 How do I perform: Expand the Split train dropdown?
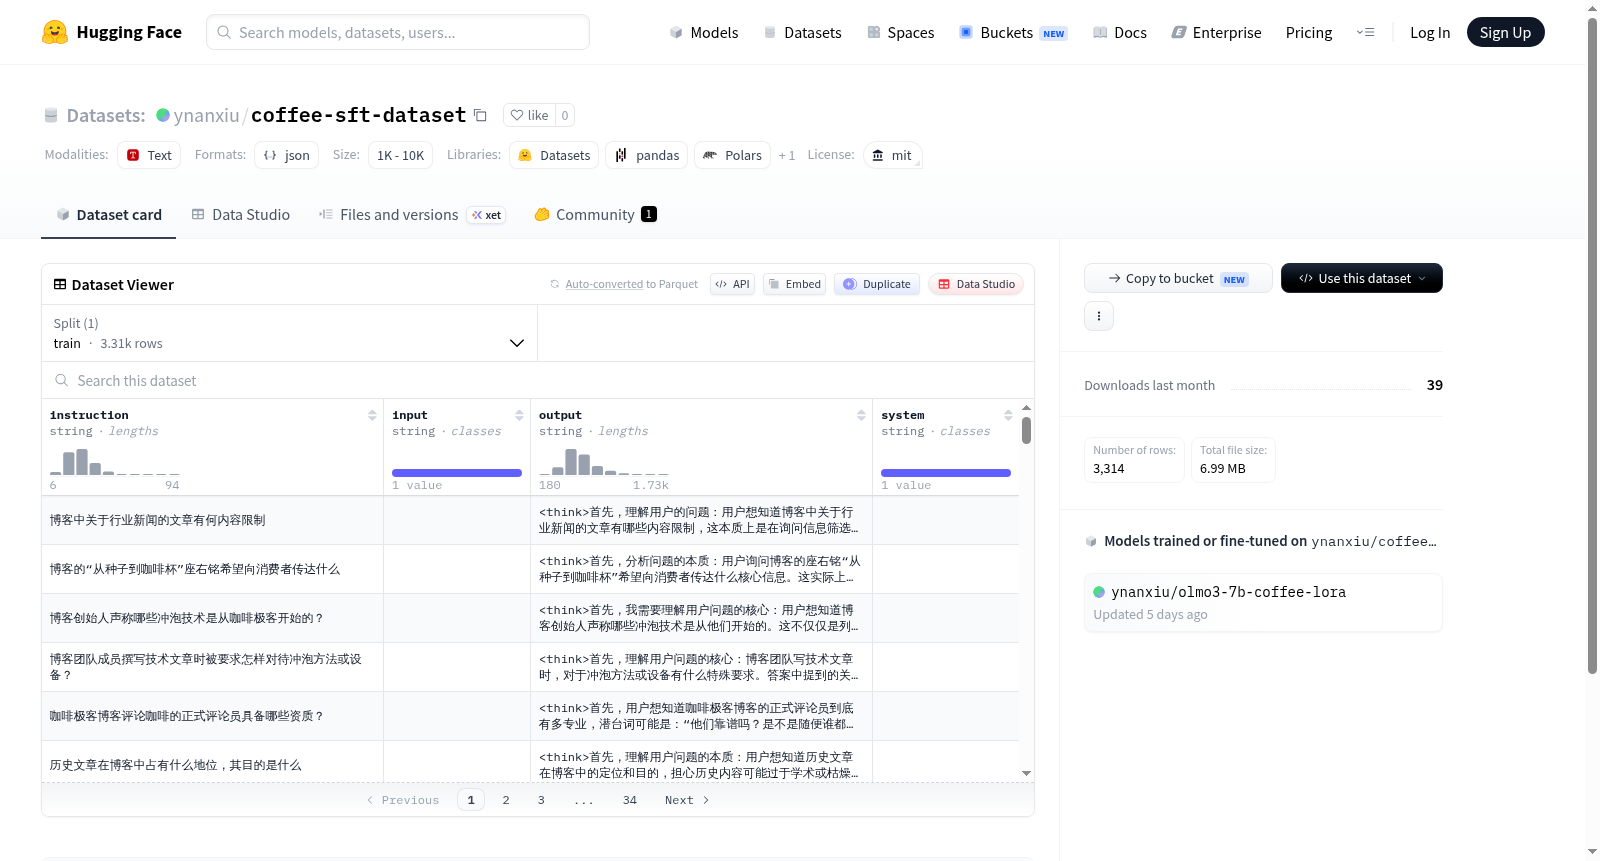point(289,333)
